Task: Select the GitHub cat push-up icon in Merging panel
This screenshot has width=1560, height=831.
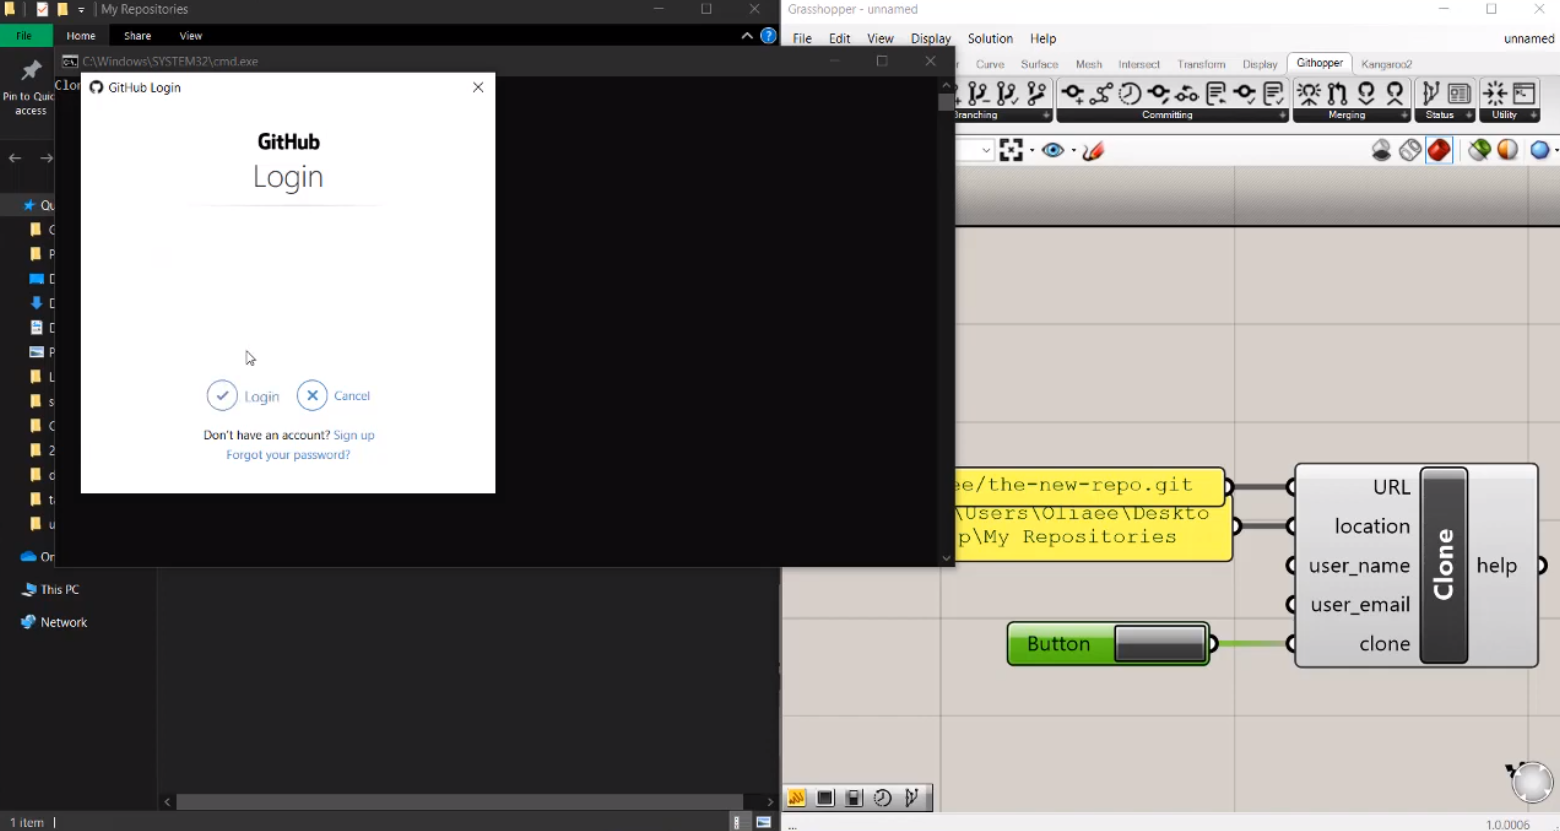Action: pyautogui.click(x=1395, y=94)
